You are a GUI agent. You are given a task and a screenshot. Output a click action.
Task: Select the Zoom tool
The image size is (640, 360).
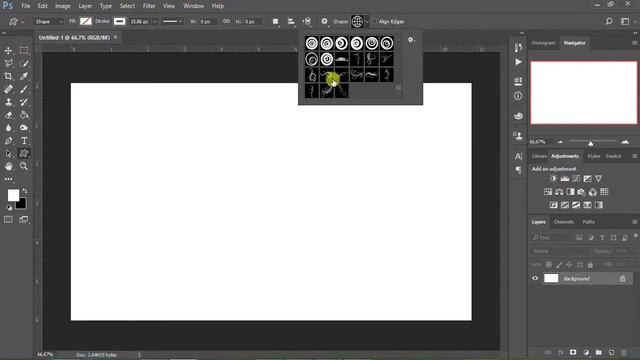pyautogui.click(x=24, y=166)
